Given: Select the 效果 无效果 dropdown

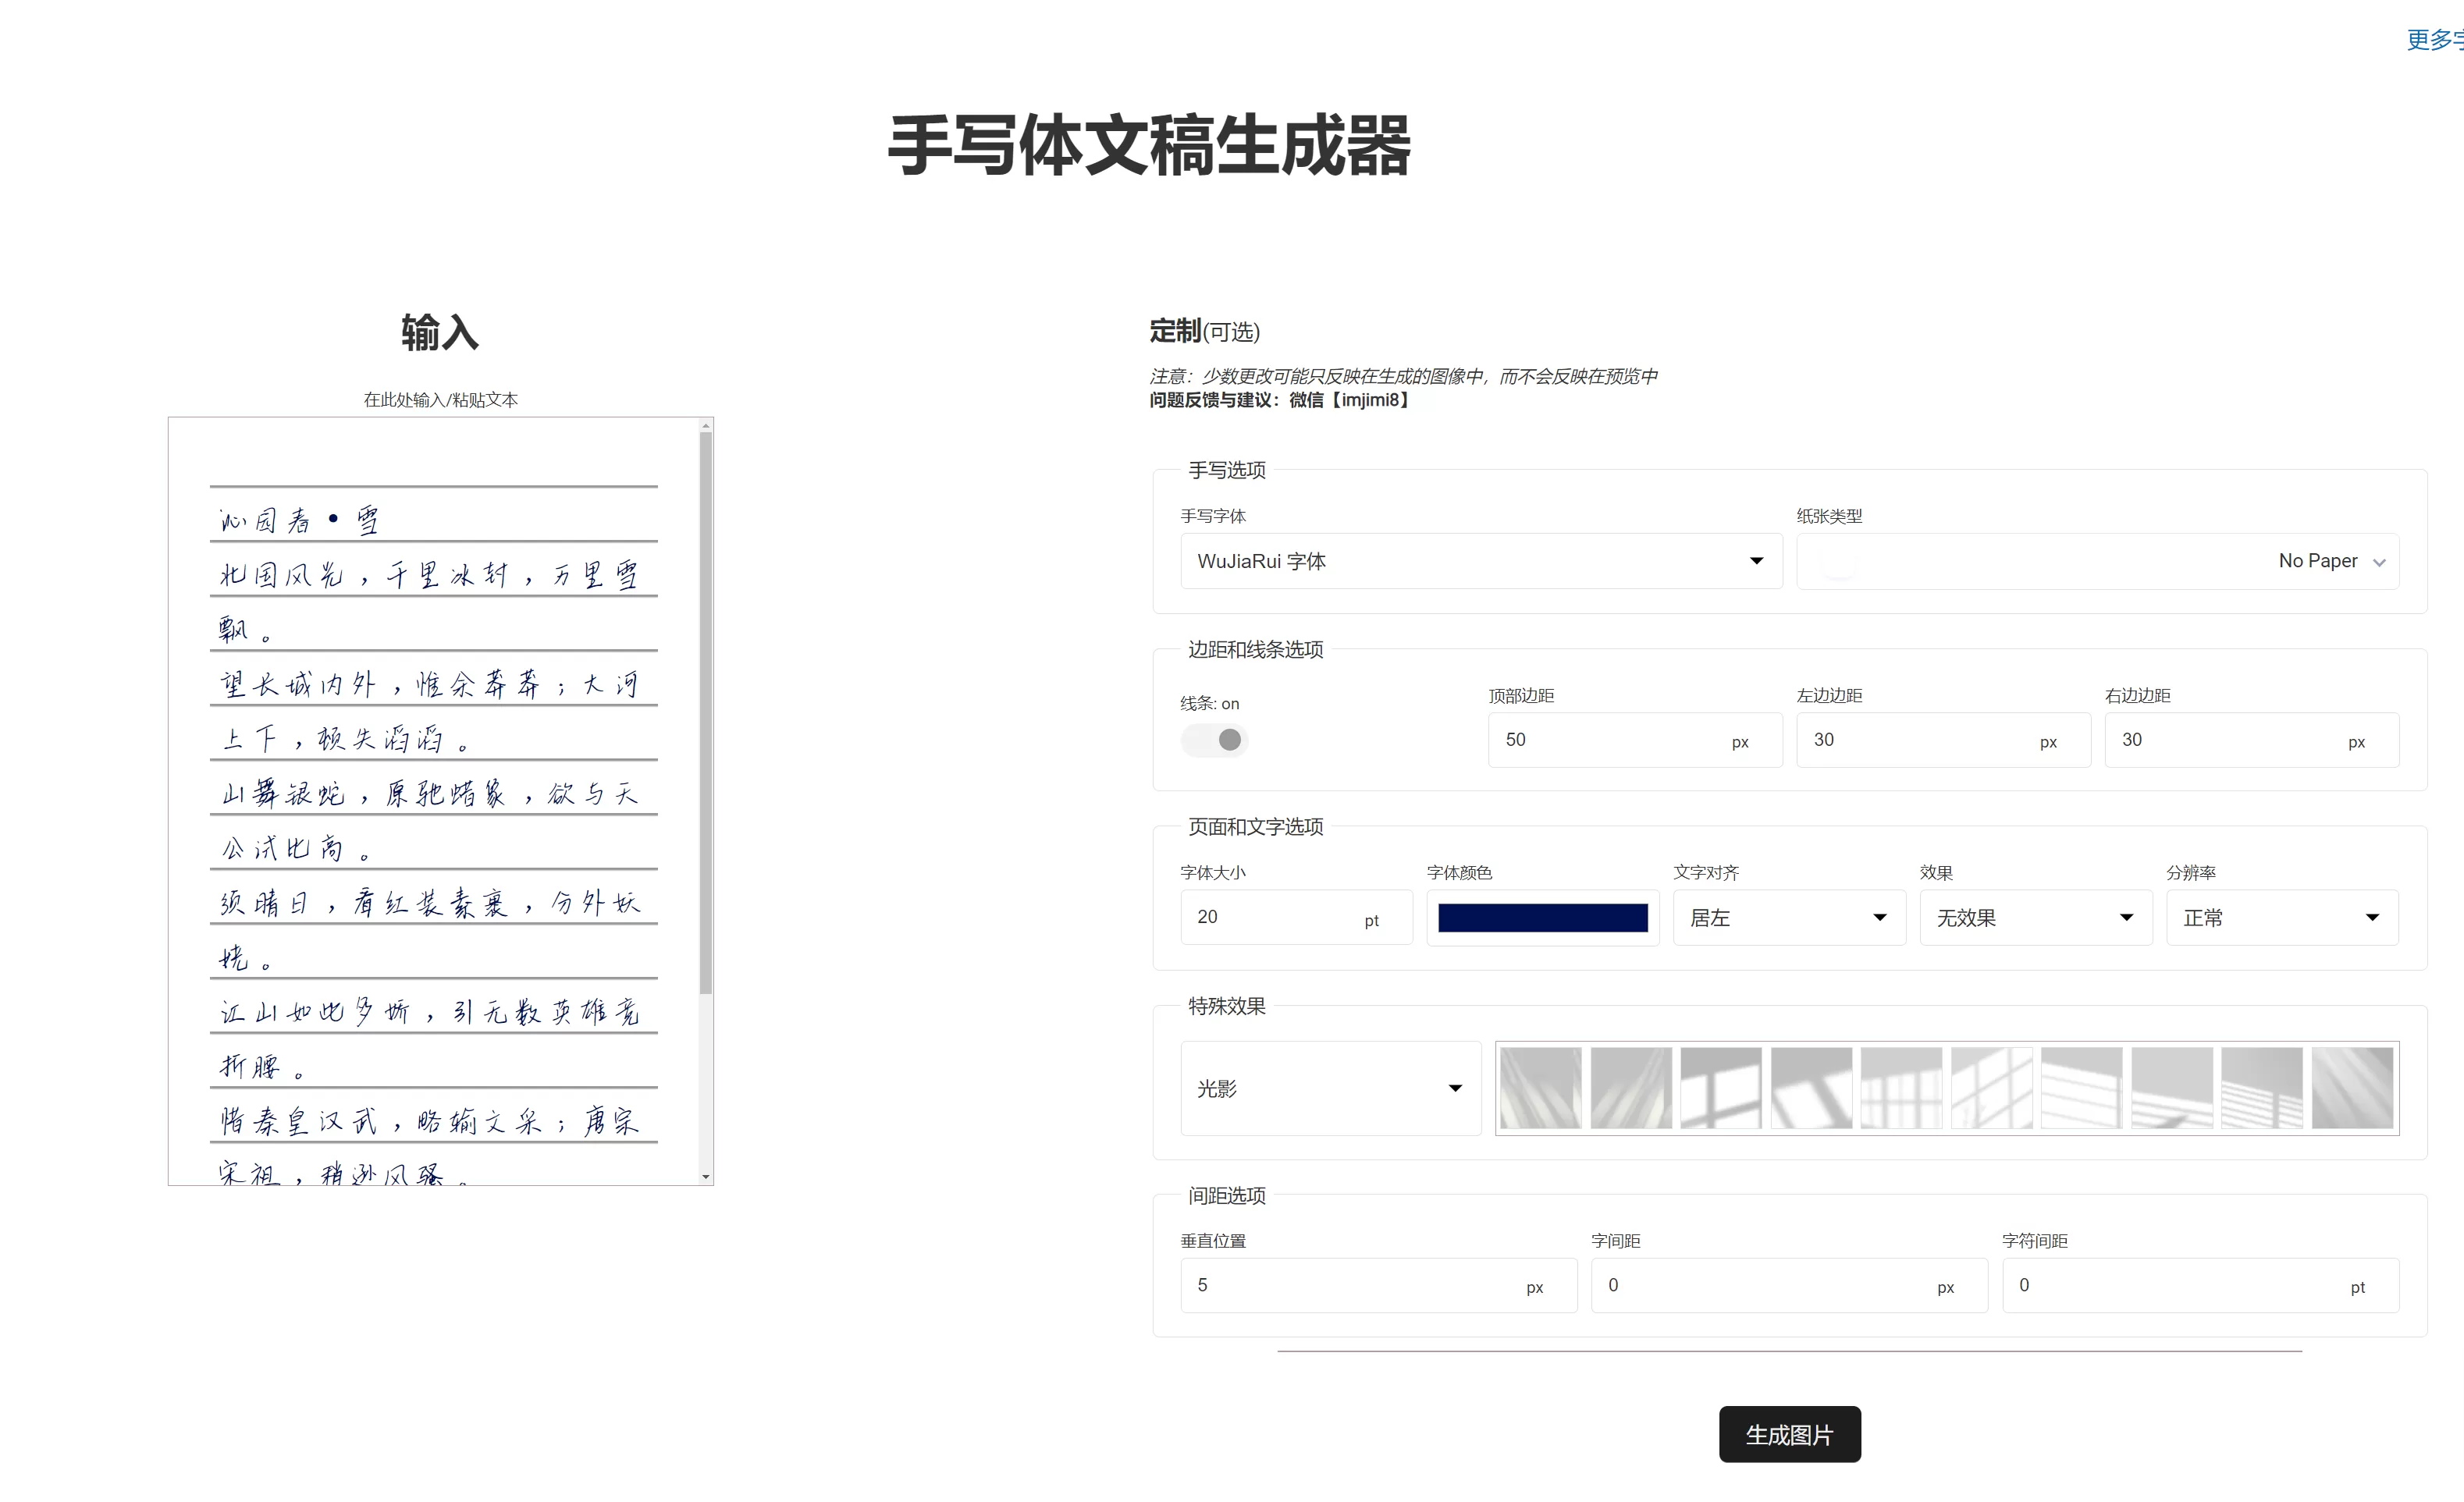Looking at the screenshot, I should click(2029, 914).
